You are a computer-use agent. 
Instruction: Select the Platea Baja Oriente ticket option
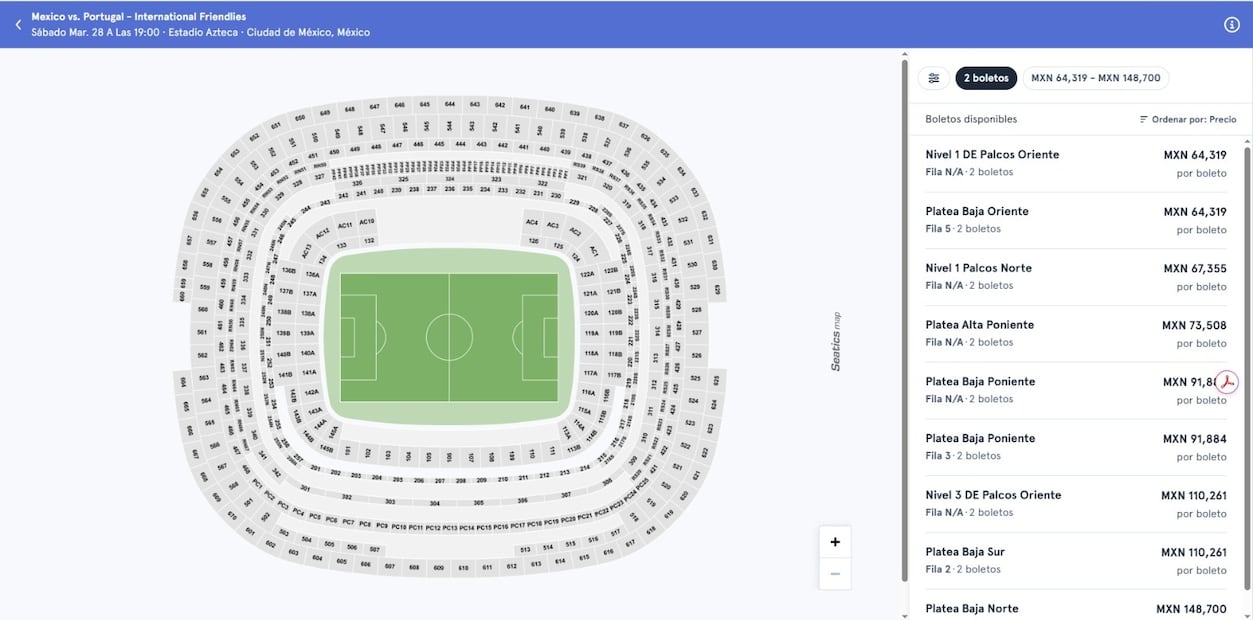1075,219
